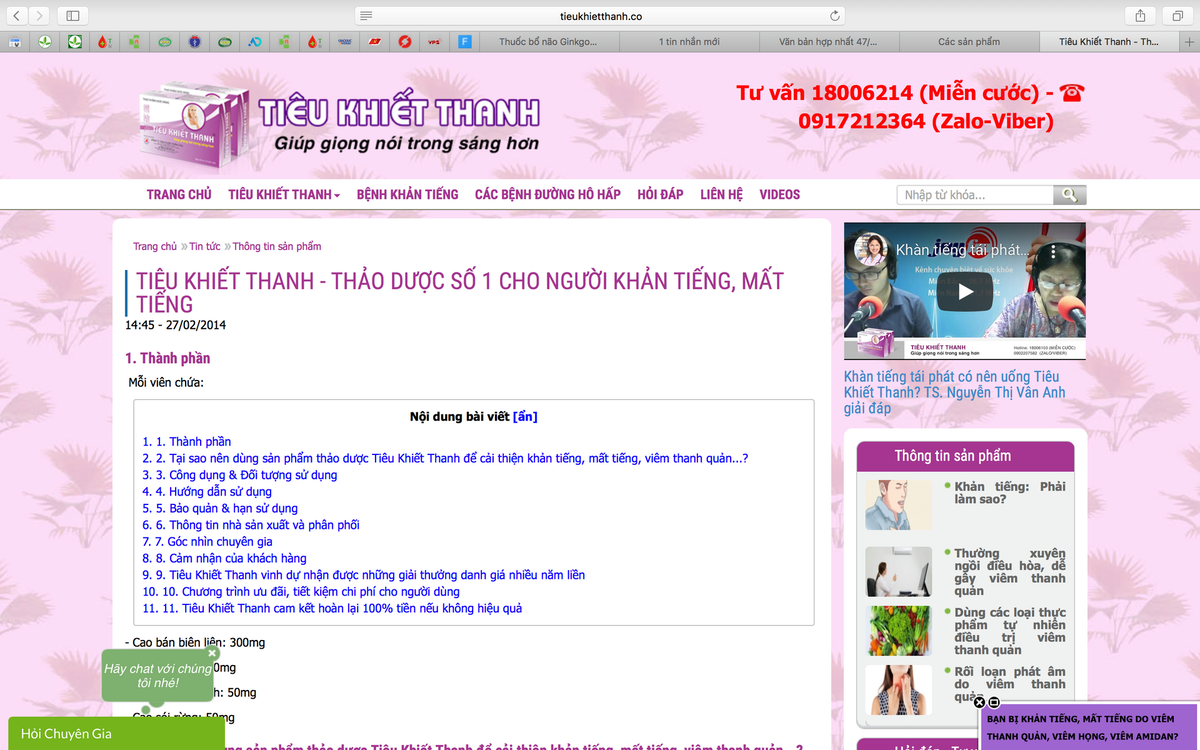Click the video channel avatar icon
Image resolution: width=1200 pixels, height=750 pixels.
pos(872,249)
